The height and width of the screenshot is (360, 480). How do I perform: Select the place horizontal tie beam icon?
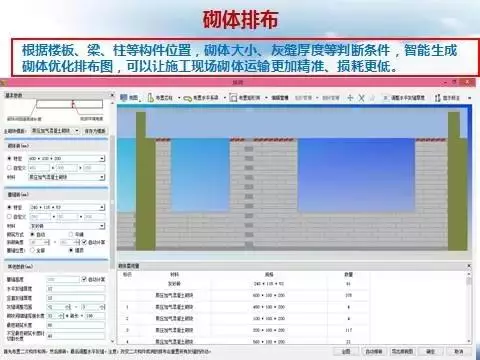[x=188, y=98]
